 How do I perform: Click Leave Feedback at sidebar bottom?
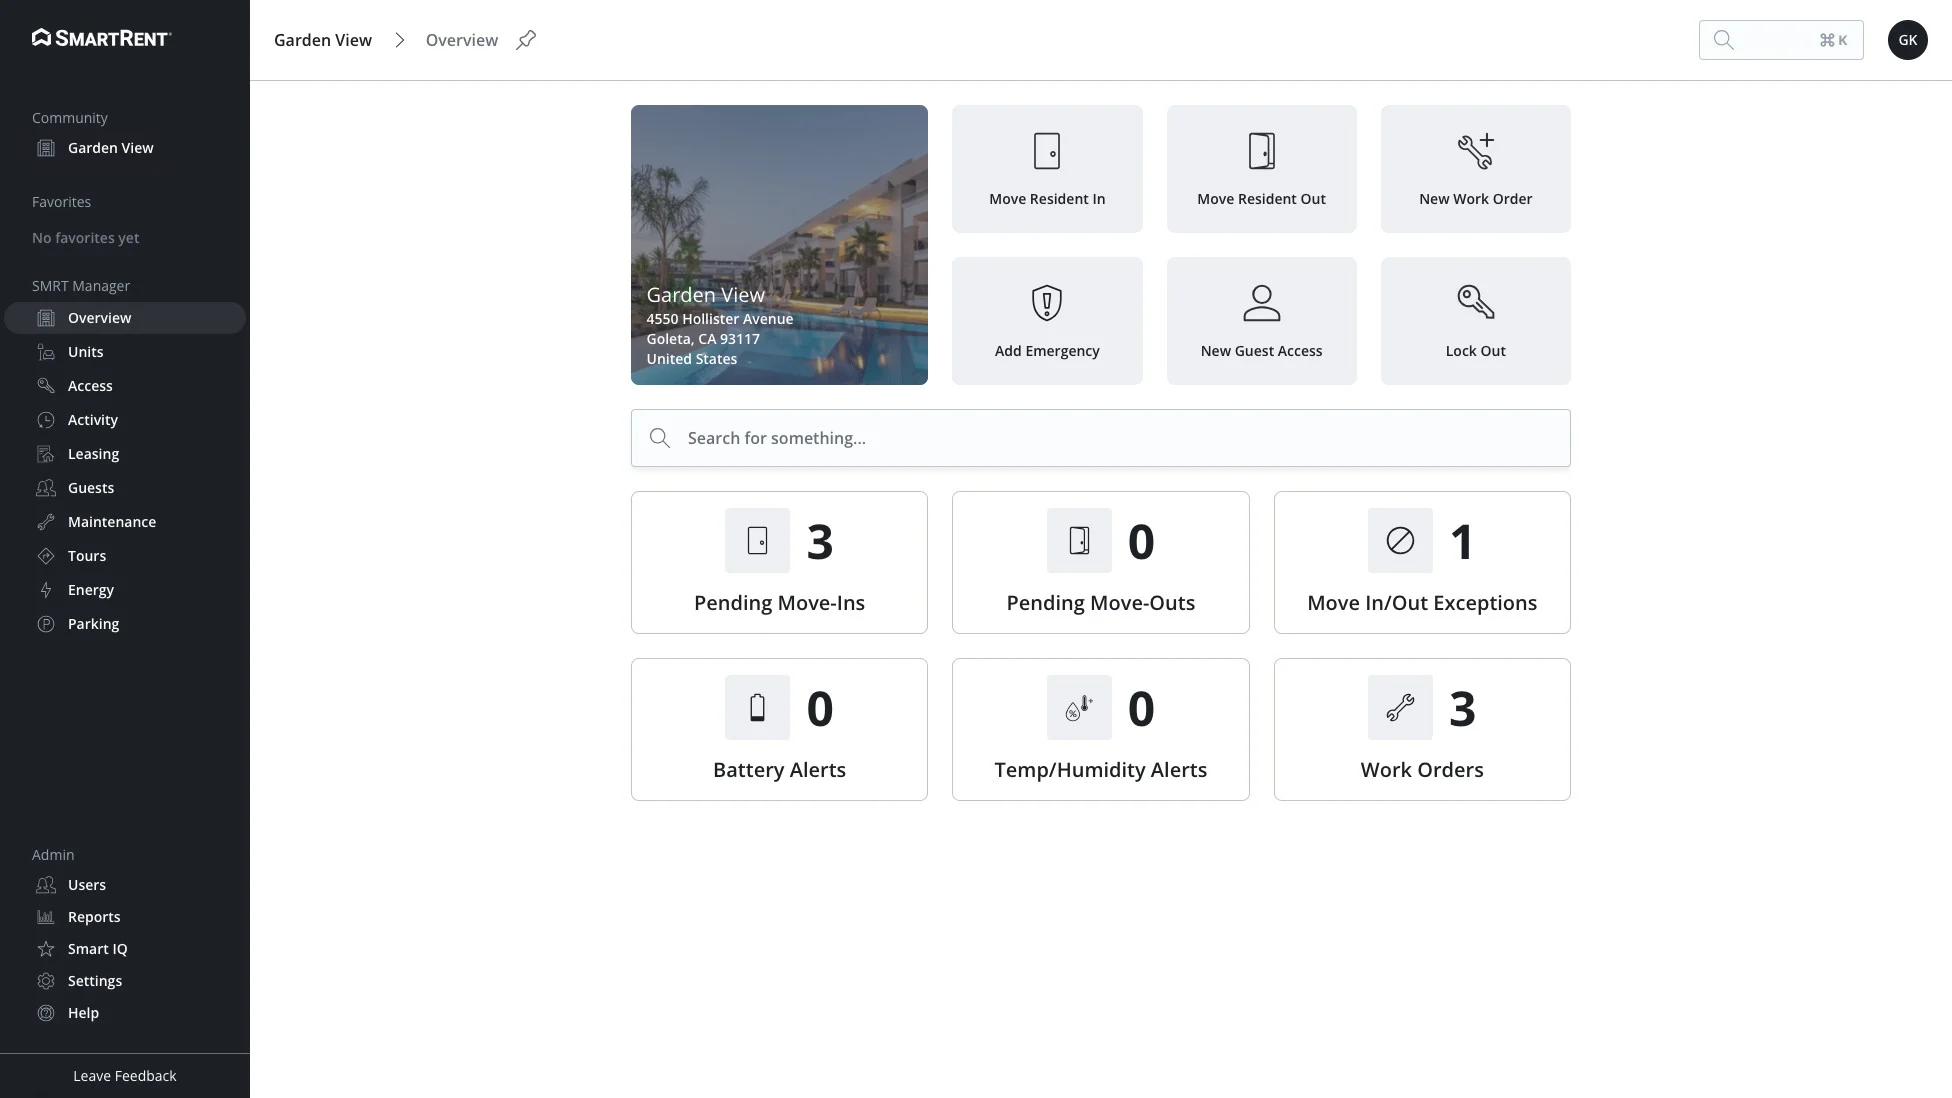[x=125, y=1076]
